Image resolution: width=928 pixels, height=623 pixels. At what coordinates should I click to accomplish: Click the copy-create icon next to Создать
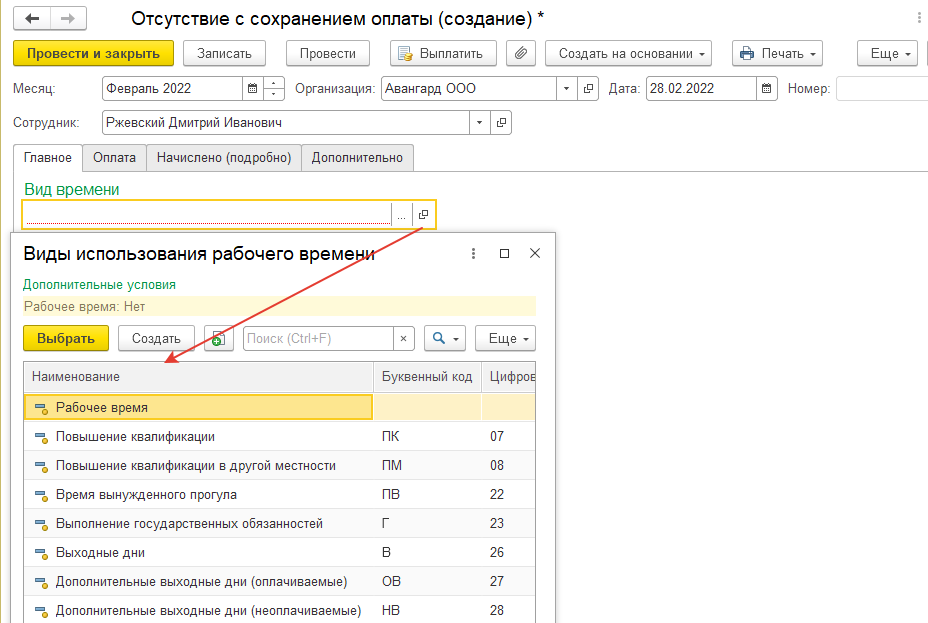(x=218, y=338)
